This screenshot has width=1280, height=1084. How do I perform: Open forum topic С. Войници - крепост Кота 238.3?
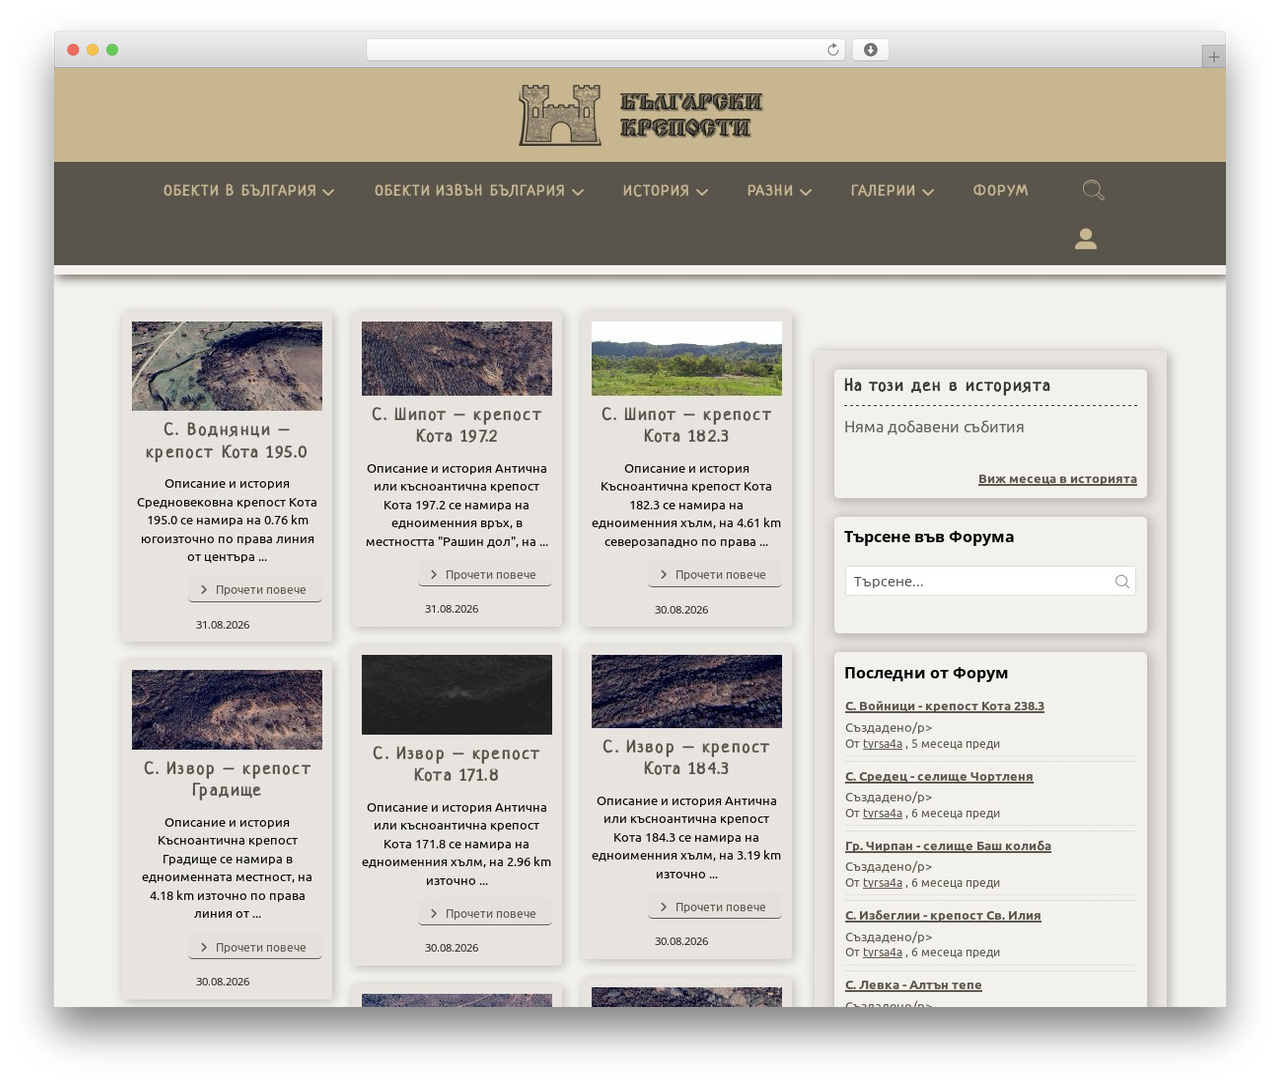point(944,706)
